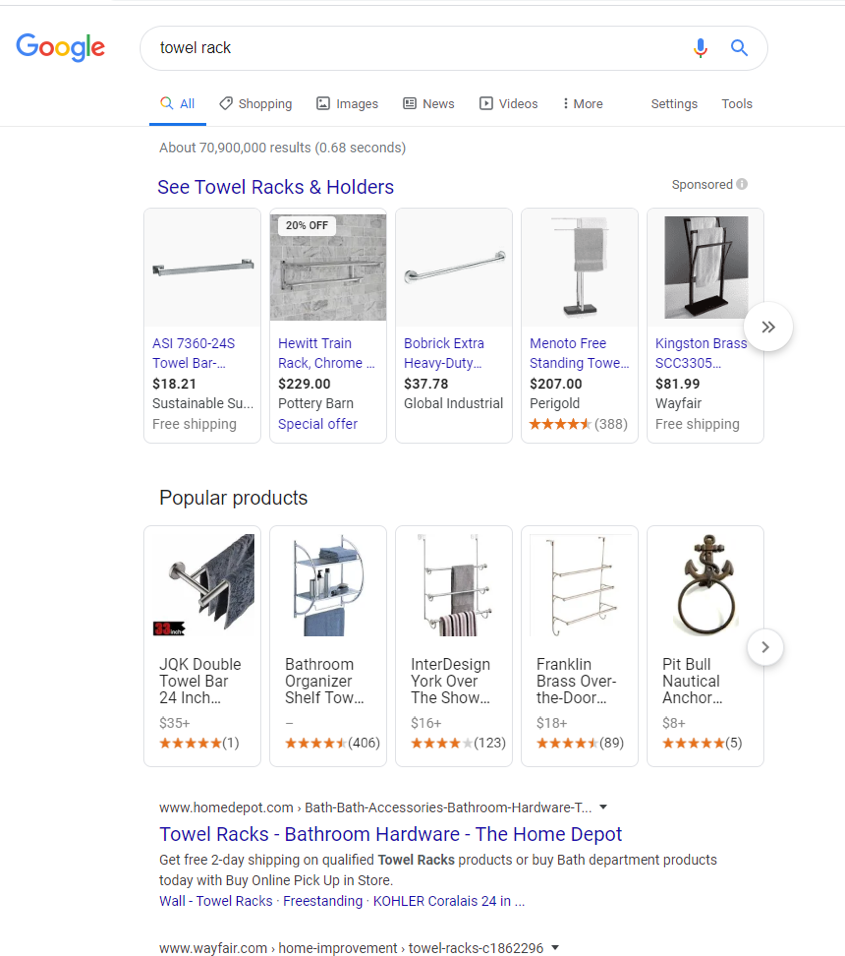The width and height of the screenshot is (845, 956).
Task: Open the Shopping tab
Action: click(256, 104)
